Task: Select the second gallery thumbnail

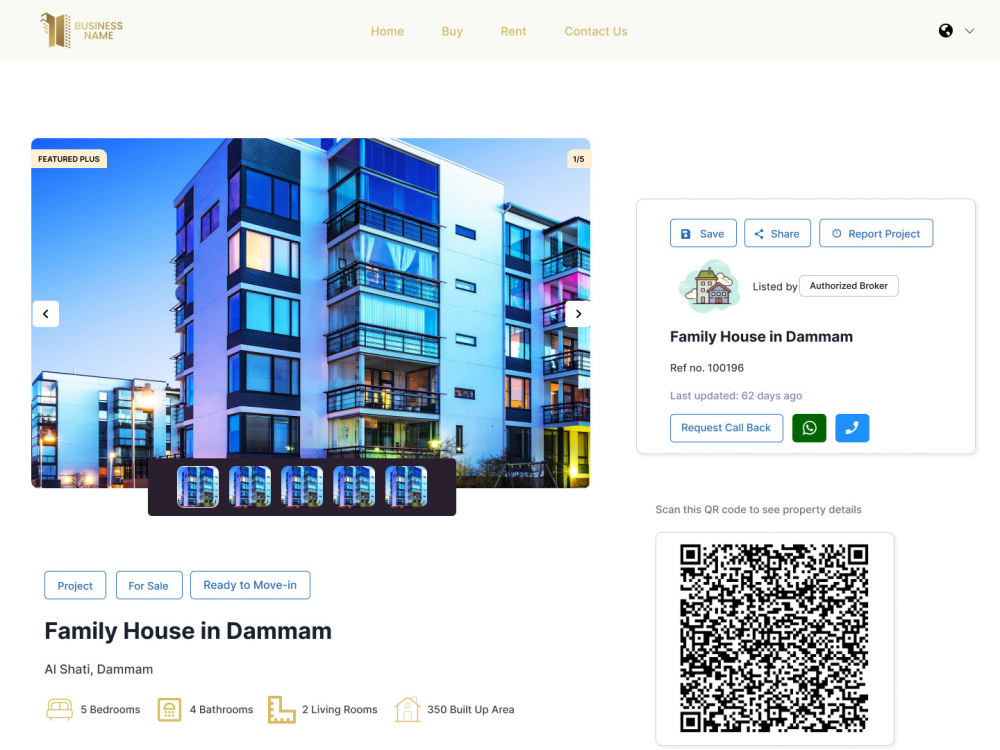Action: click(x=250, y=487)
